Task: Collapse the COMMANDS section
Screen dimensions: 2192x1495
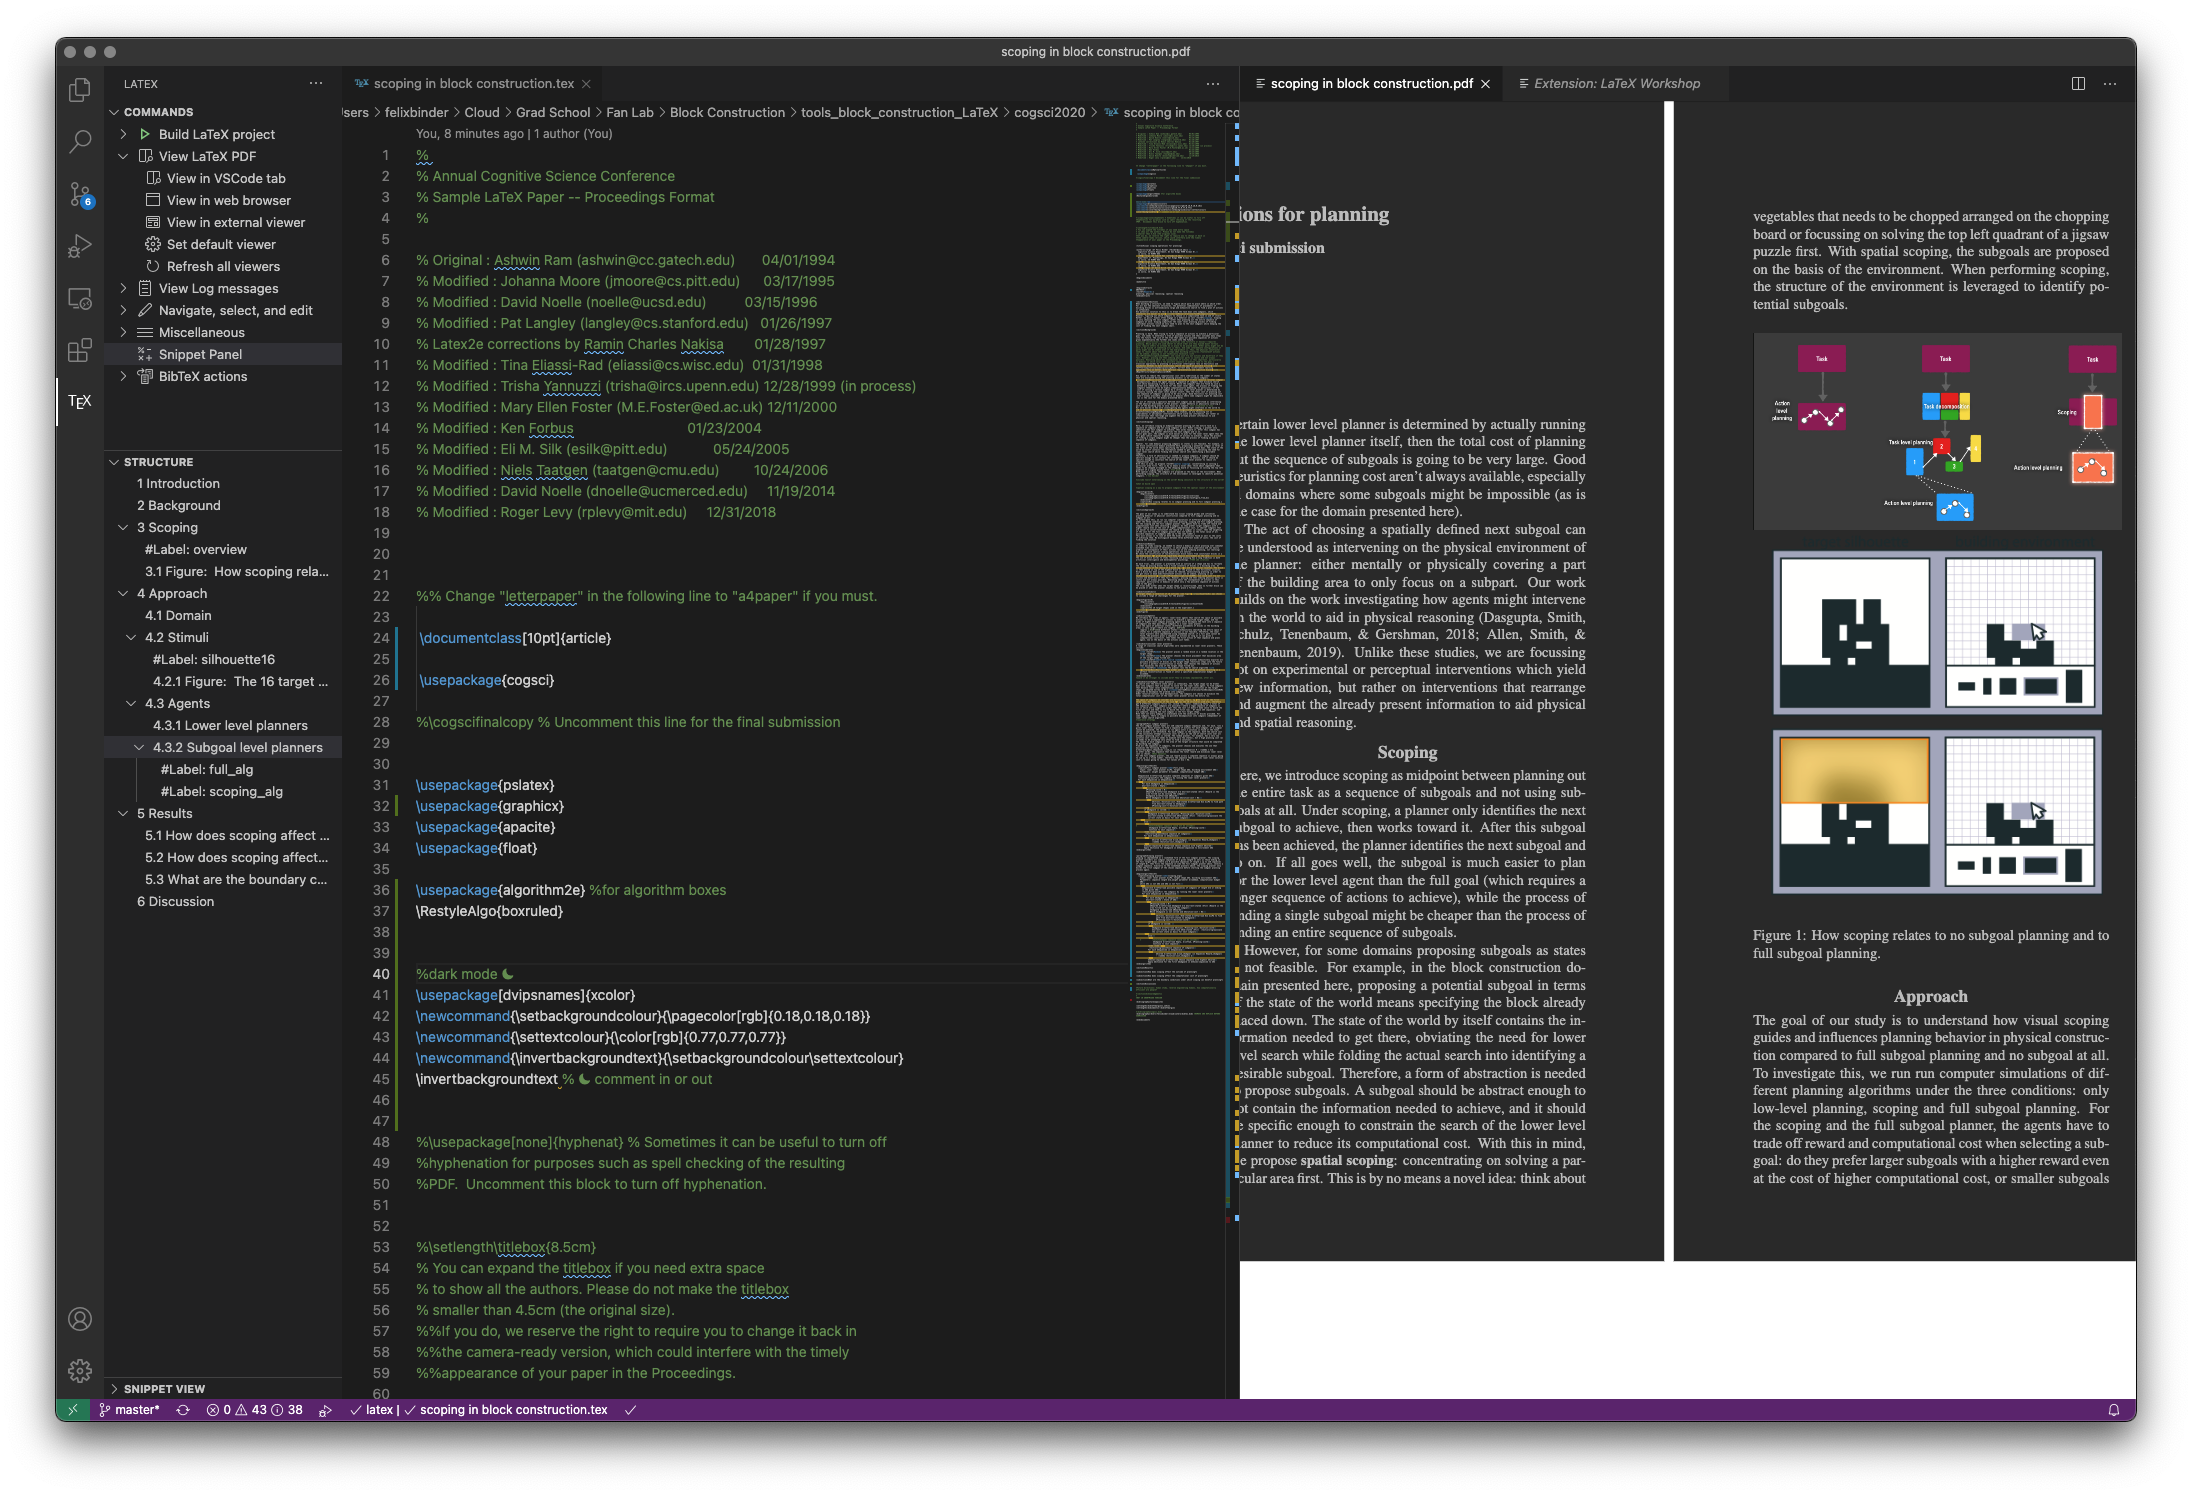Action: tap(114, 112)
